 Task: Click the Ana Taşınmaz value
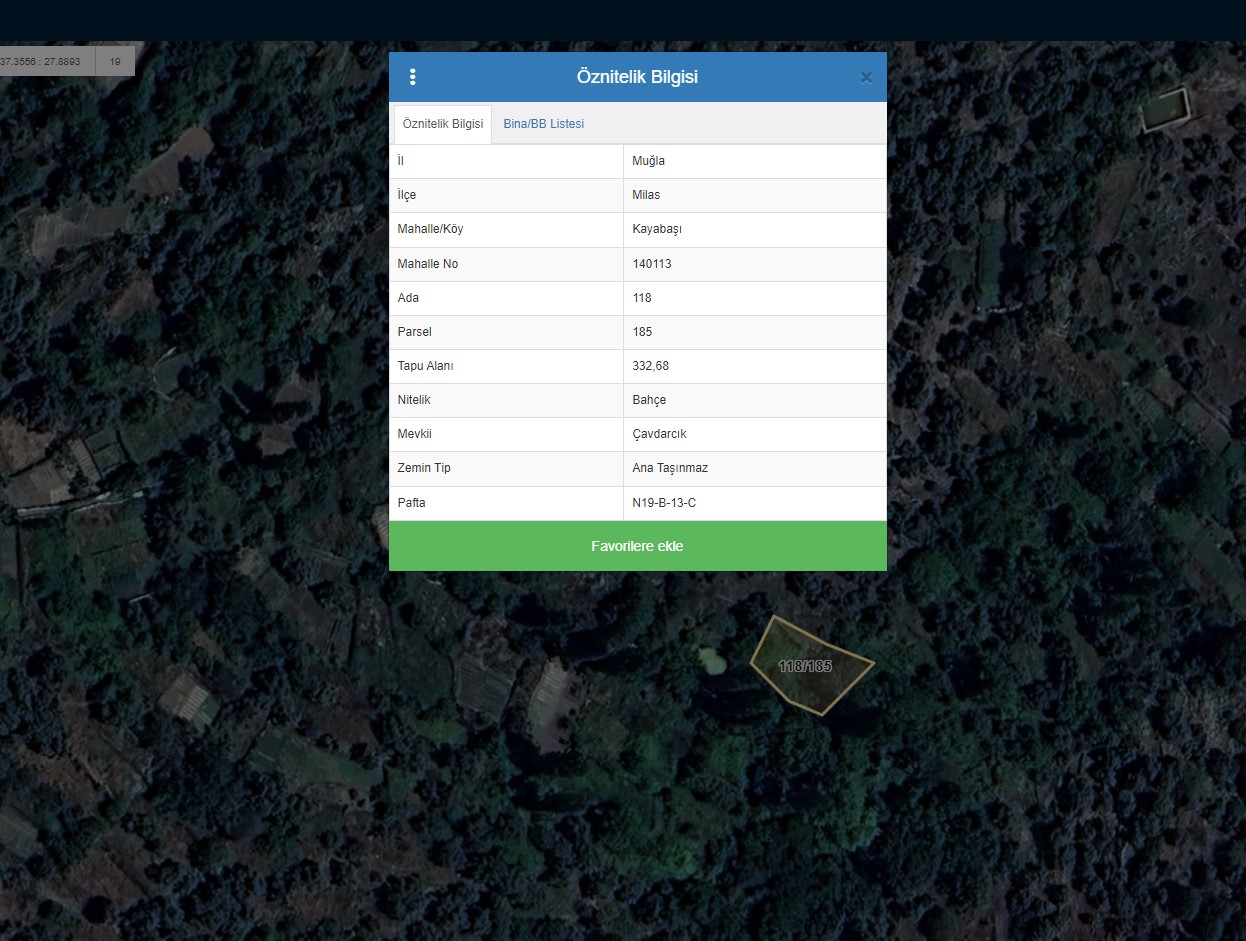tap(670, 468)
